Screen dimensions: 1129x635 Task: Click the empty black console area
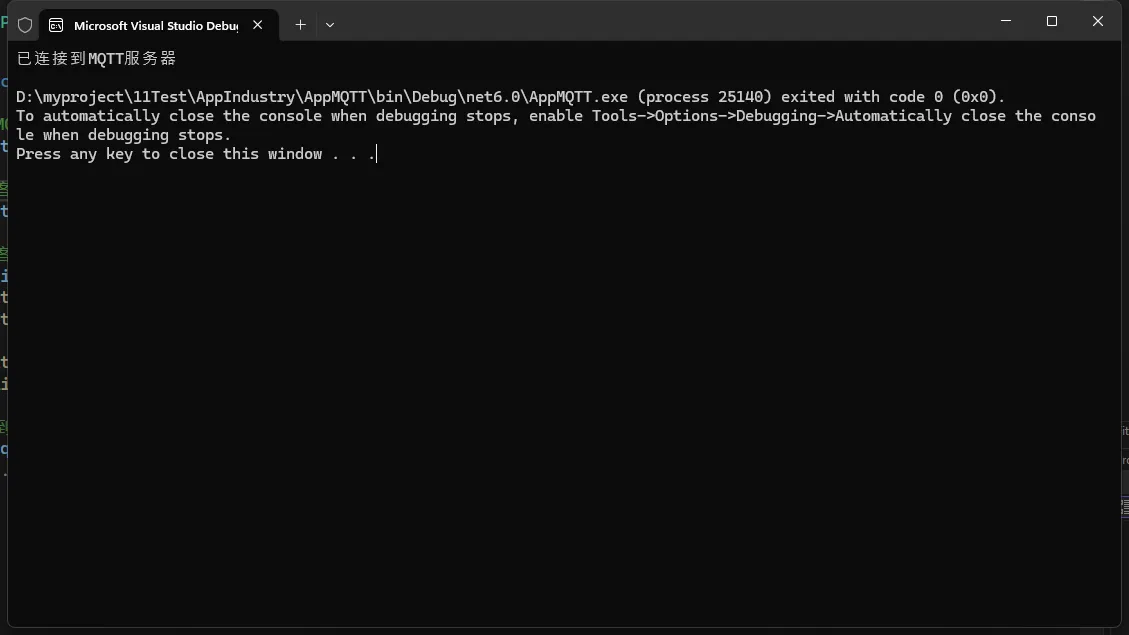[x=560, y=400]
